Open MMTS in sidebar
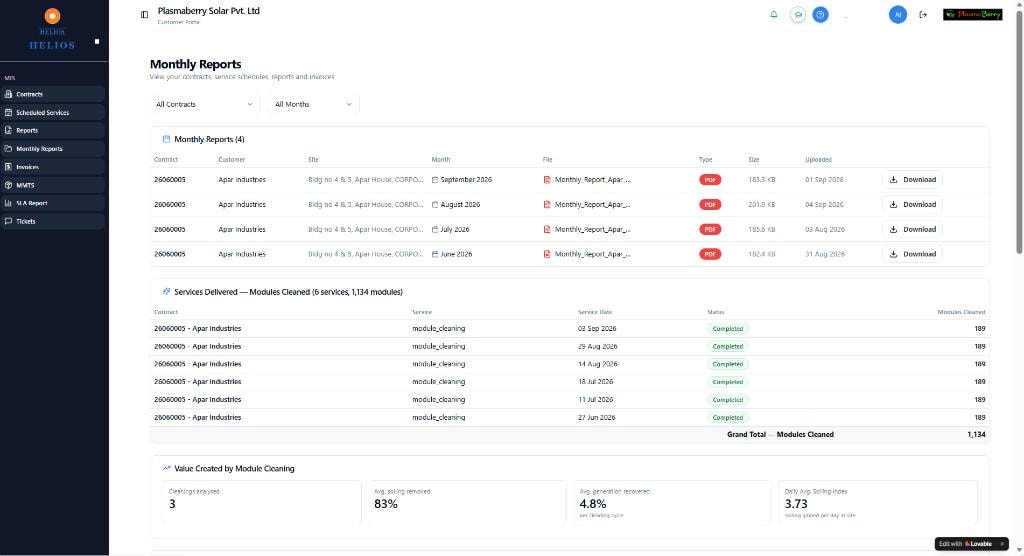 point(52,185)
